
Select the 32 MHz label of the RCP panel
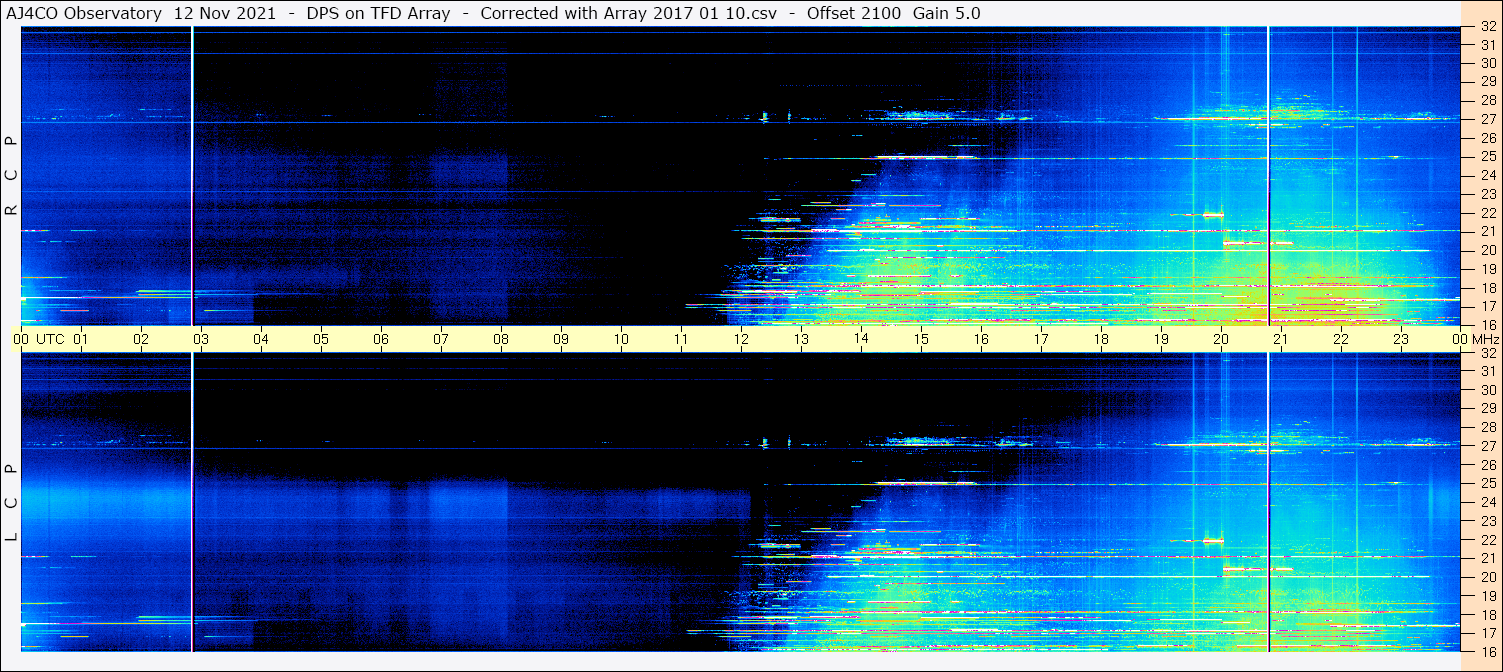point(1487,27)
